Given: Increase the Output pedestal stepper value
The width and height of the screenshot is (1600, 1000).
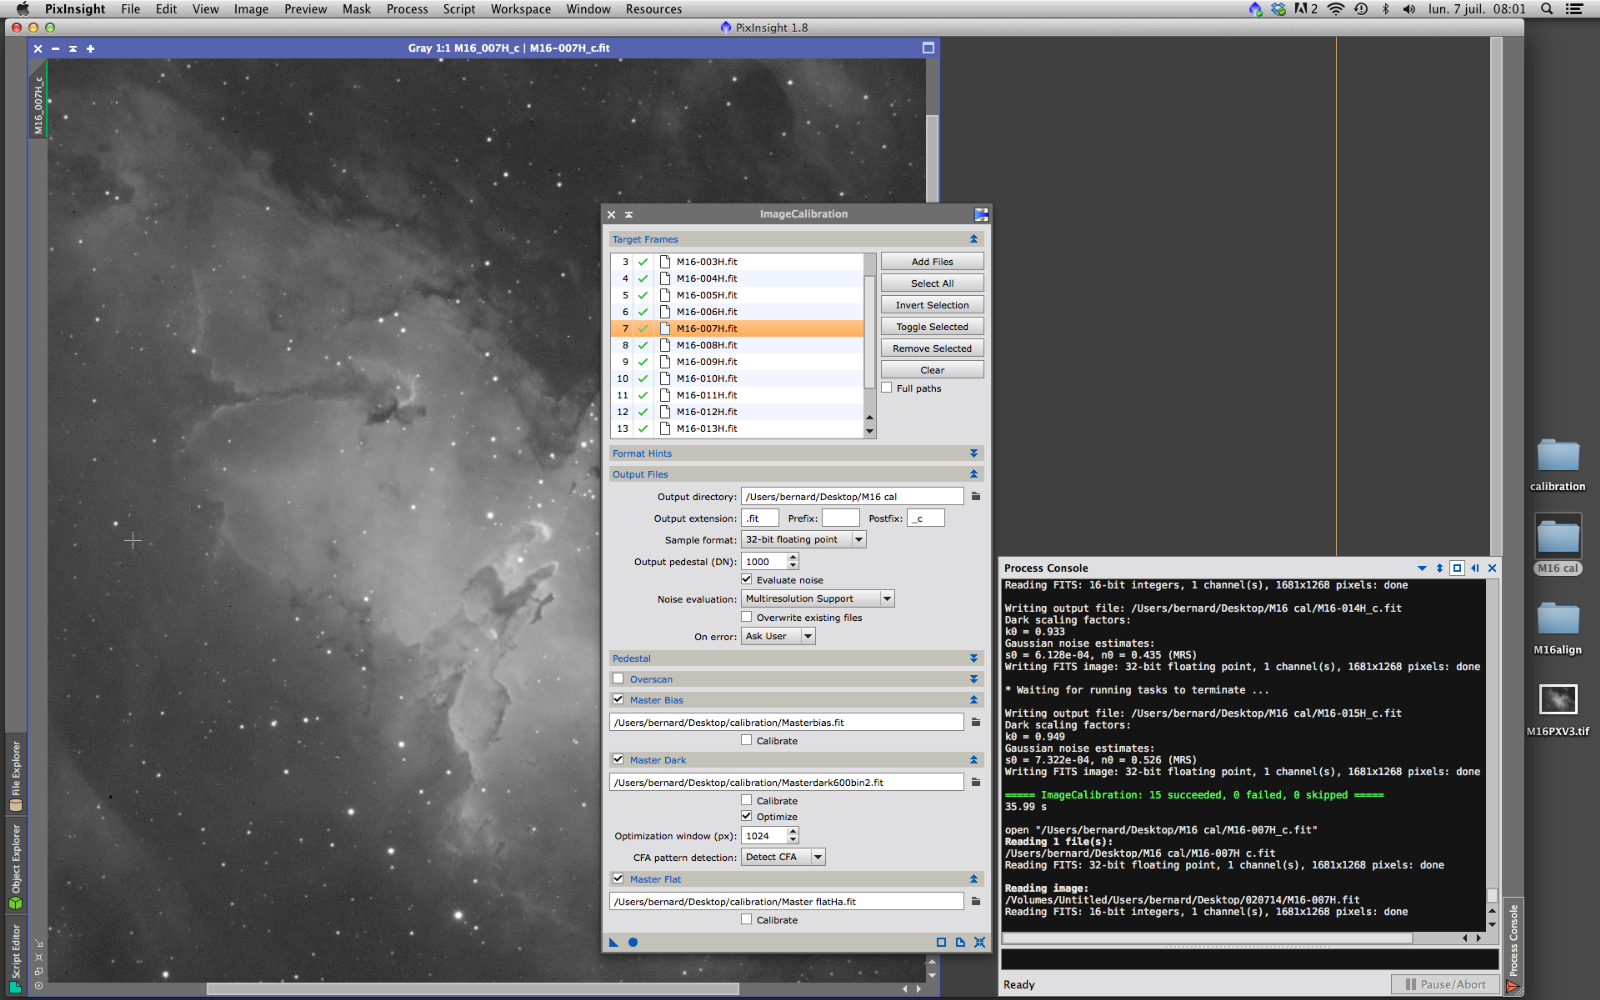Looking at the screenshot, I should (793, 557).
